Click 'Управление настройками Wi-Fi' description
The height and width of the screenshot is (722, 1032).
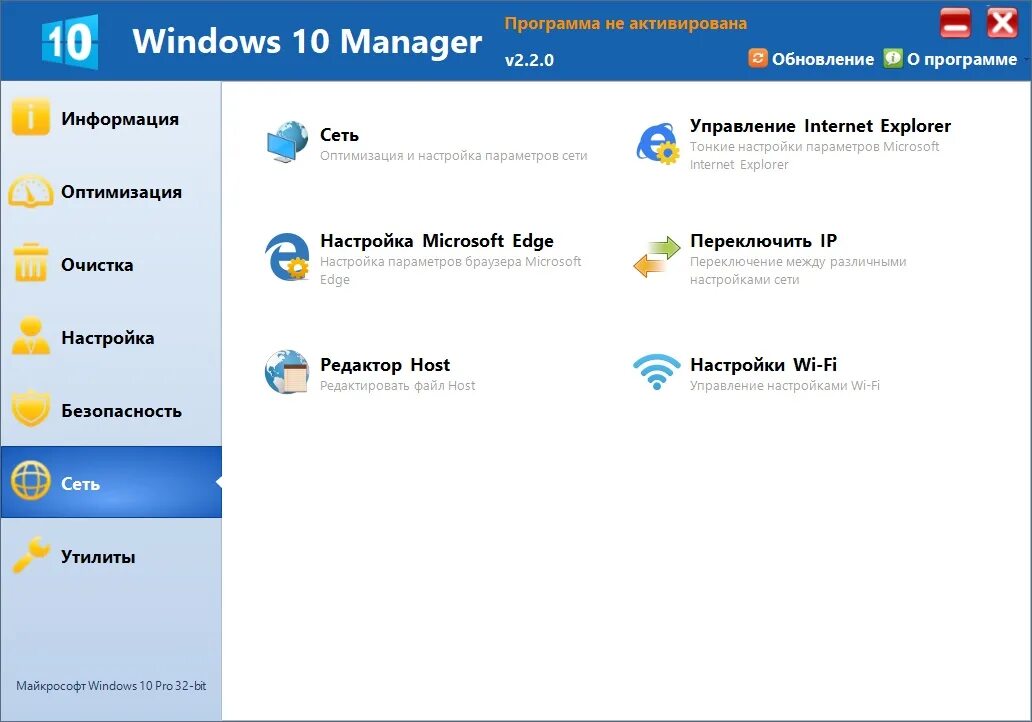tap(785, 386)
